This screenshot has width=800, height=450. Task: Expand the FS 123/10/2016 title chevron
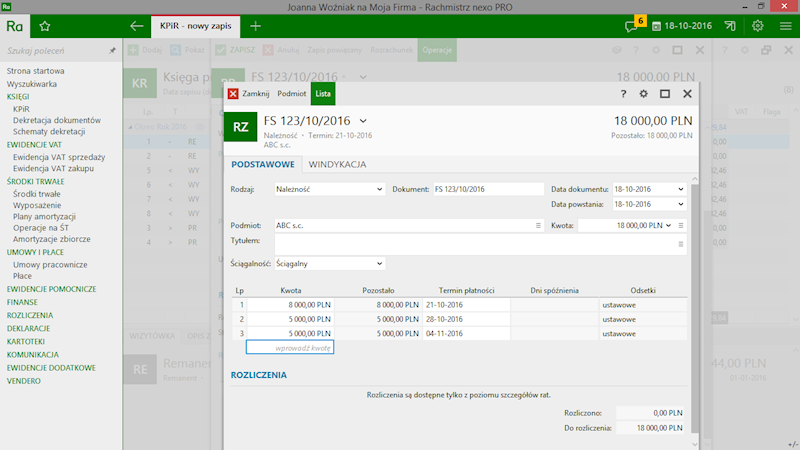click(363, 121)
